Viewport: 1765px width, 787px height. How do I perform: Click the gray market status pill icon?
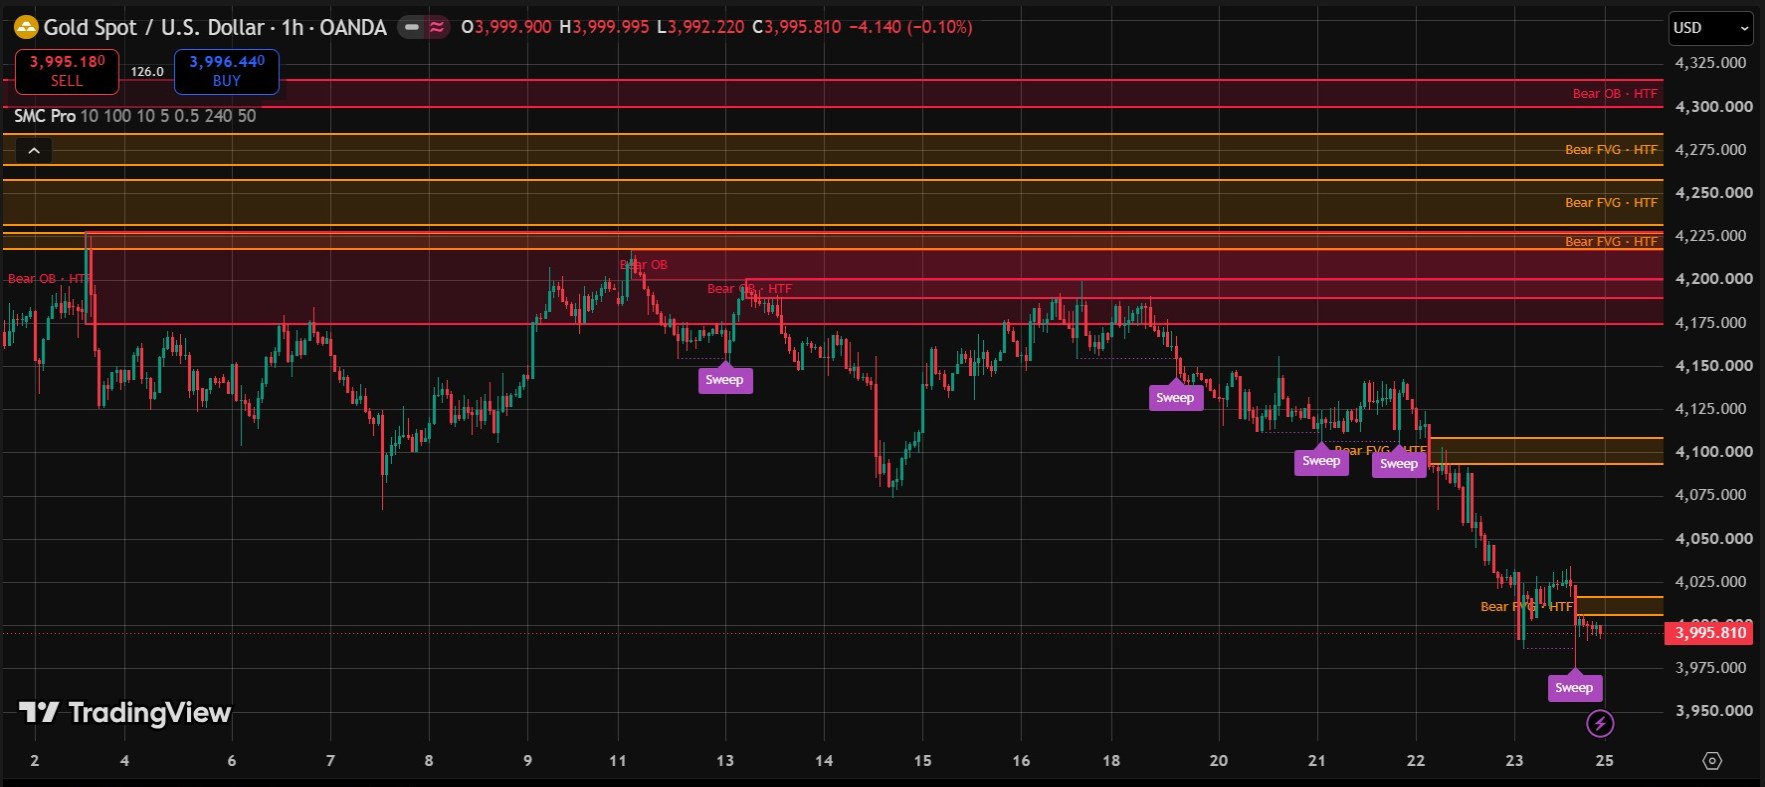coord(412,28)
